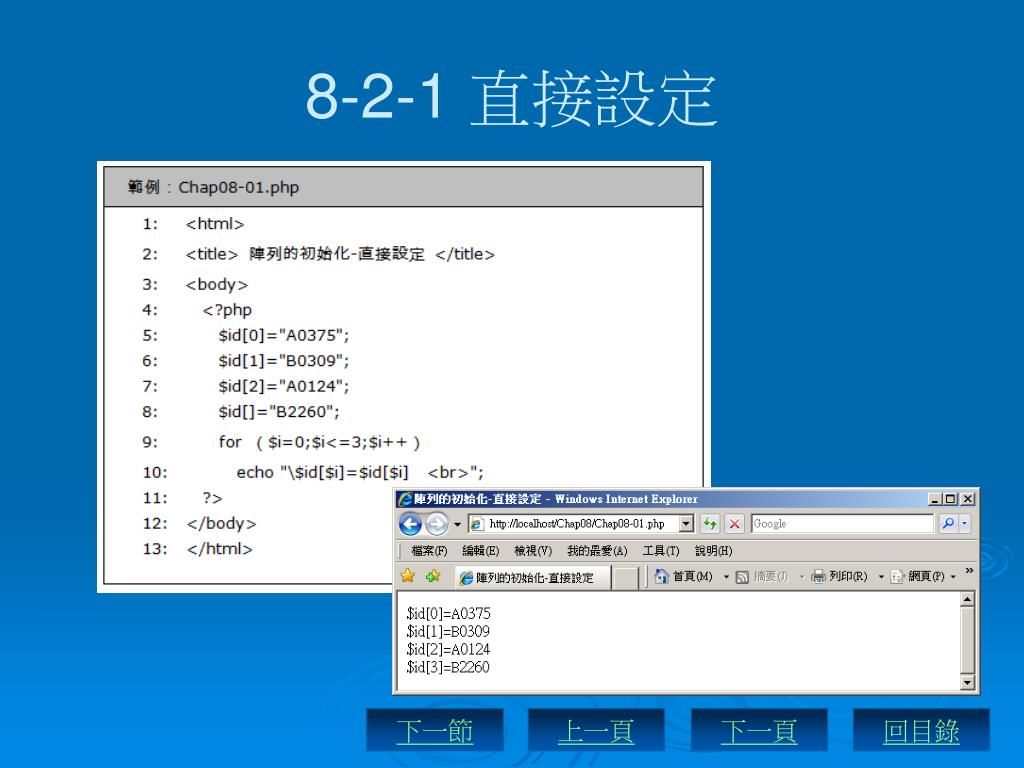This screenshot has width=1024, height=768.
Task: Click the 上一頁 navigation link
Action: (596, 731)
